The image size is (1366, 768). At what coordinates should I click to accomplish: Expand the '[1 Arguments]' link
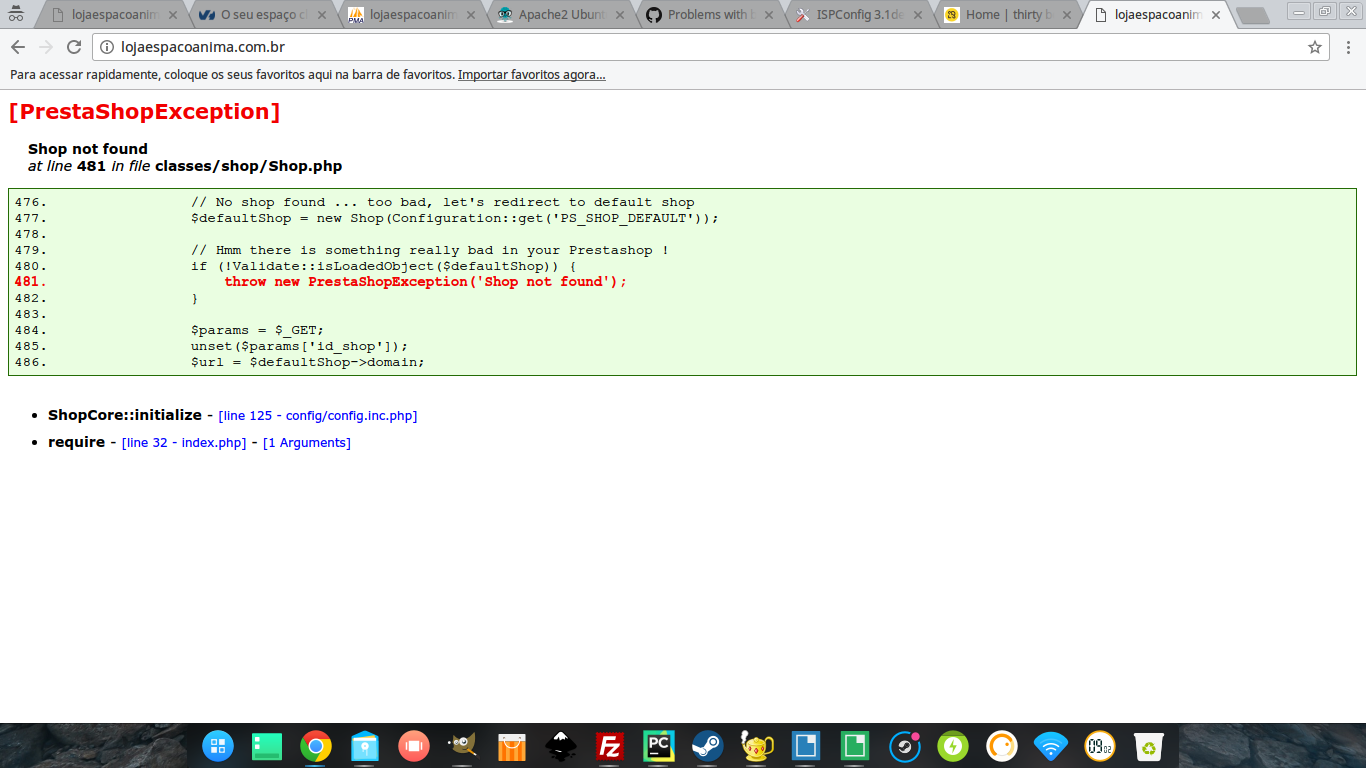point(306,443)
